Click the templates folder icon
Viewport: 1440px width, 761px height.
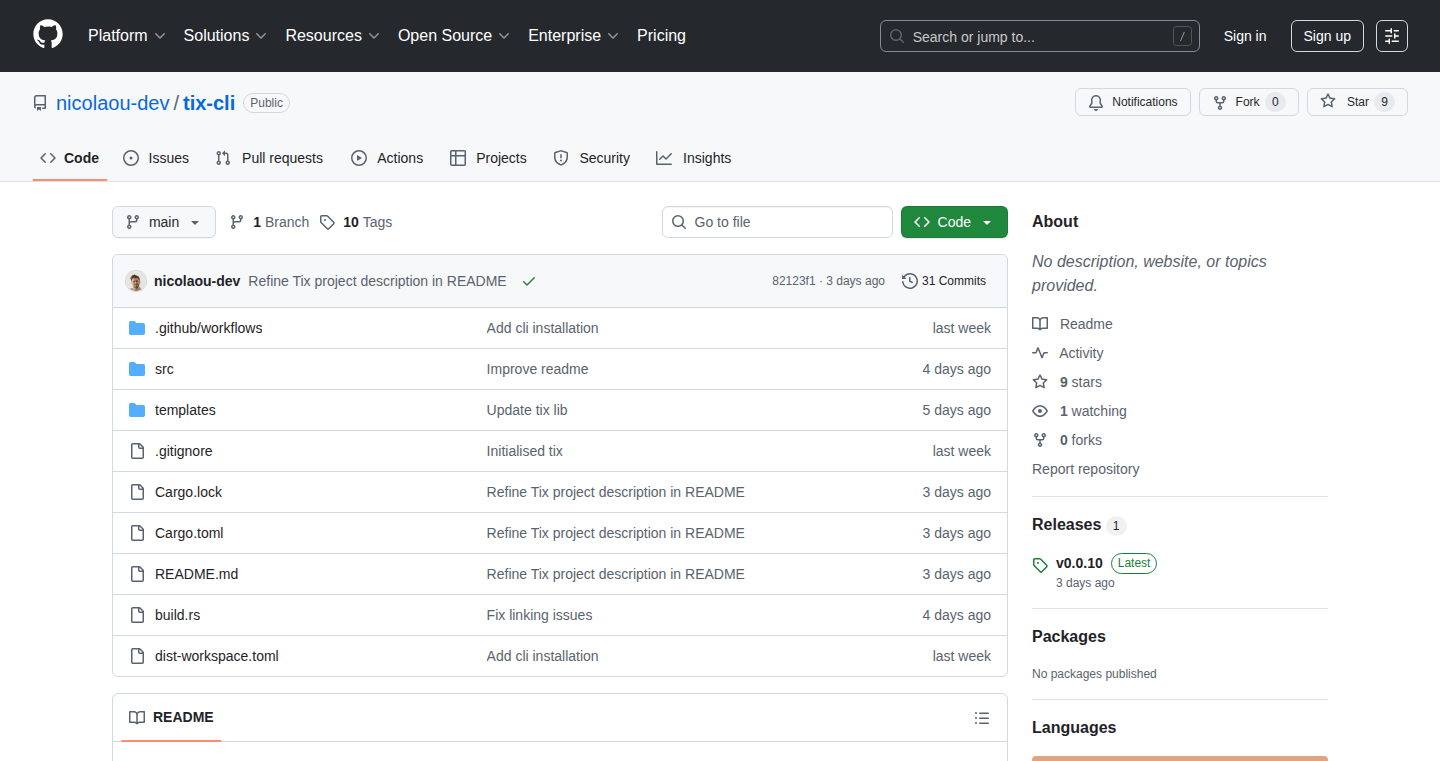point(137,410)
